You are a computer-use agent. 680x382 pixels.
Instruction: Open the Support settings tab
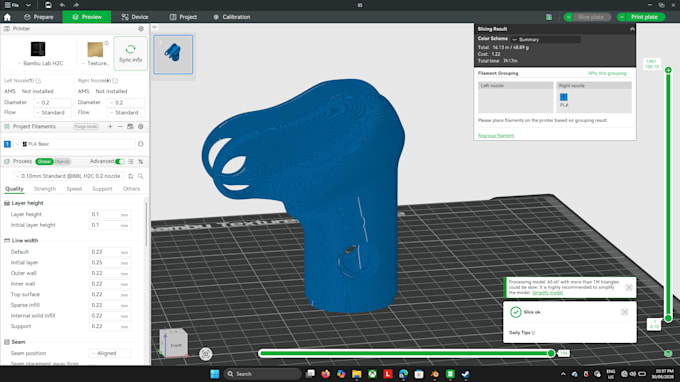click(102, 189)
